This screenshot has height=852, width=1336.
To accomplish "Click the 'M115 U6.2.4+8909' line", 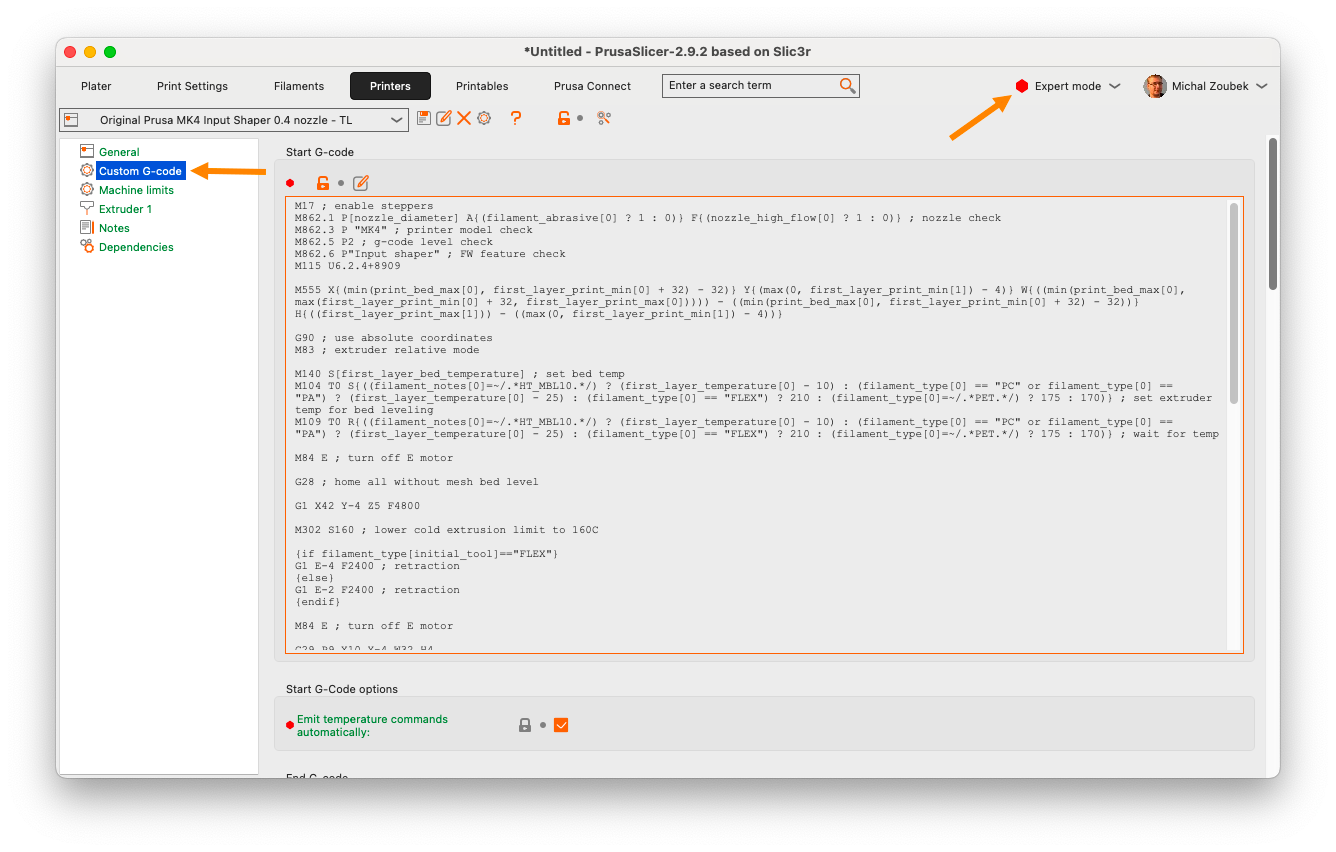I will click(348, 266).
